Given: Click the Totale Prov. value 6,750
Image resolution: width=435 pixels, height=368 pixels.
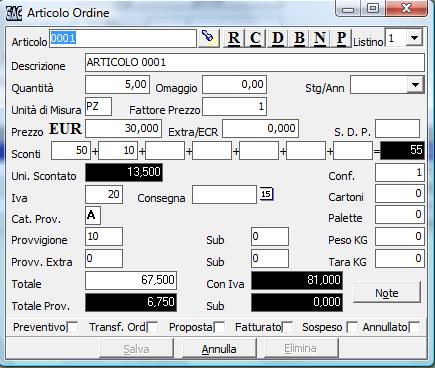Looking at the screenshot, I should tap(131, 302).
